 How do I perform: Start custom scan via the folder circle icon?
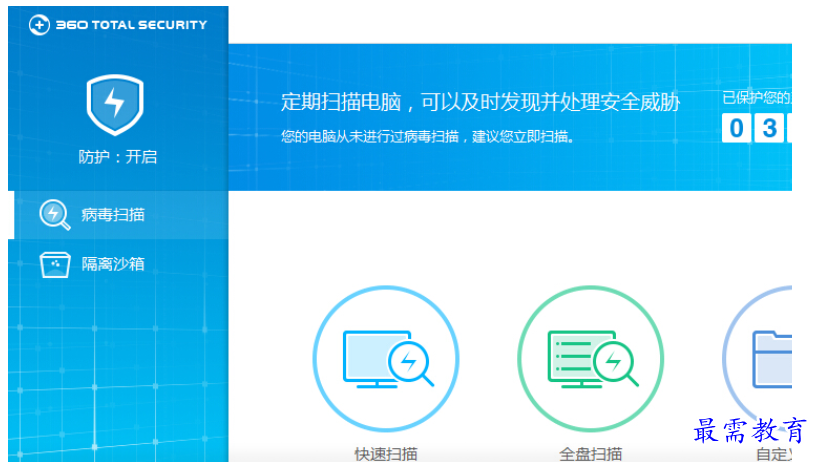(x=757, y=359)
